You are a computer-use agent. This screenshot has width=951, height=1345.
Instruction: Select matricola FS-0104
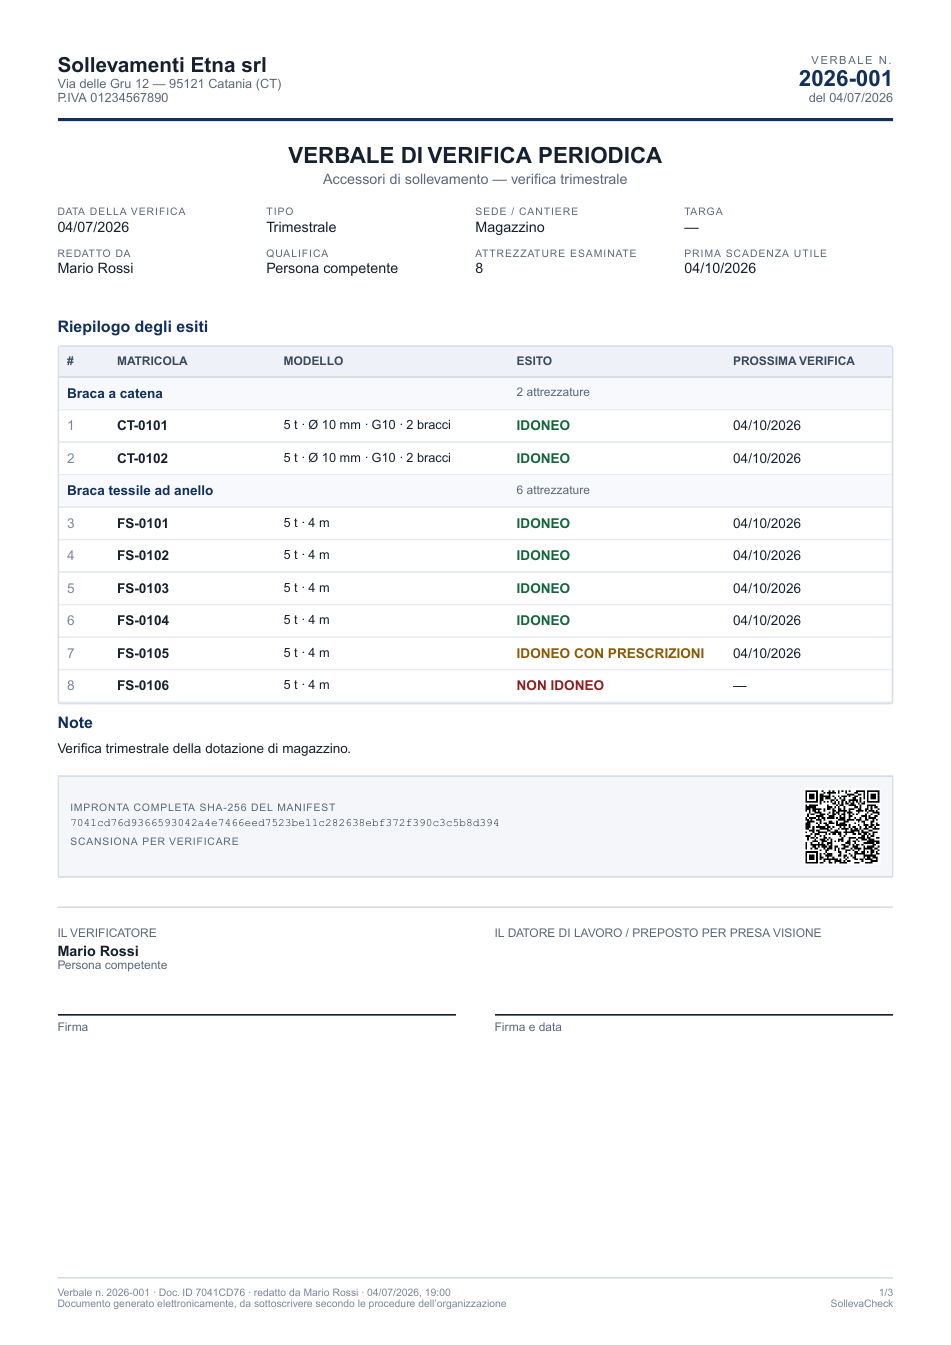point(143,620)
